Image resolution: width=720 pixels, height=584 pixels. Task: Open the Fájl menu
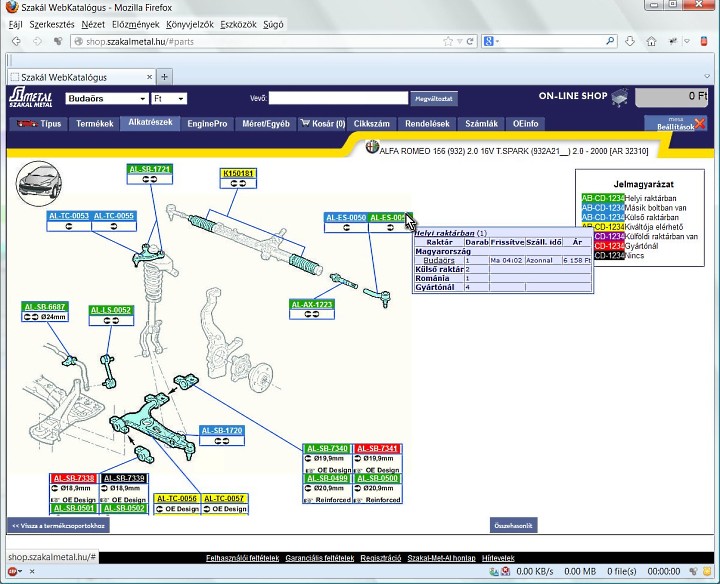pos(15,24)
